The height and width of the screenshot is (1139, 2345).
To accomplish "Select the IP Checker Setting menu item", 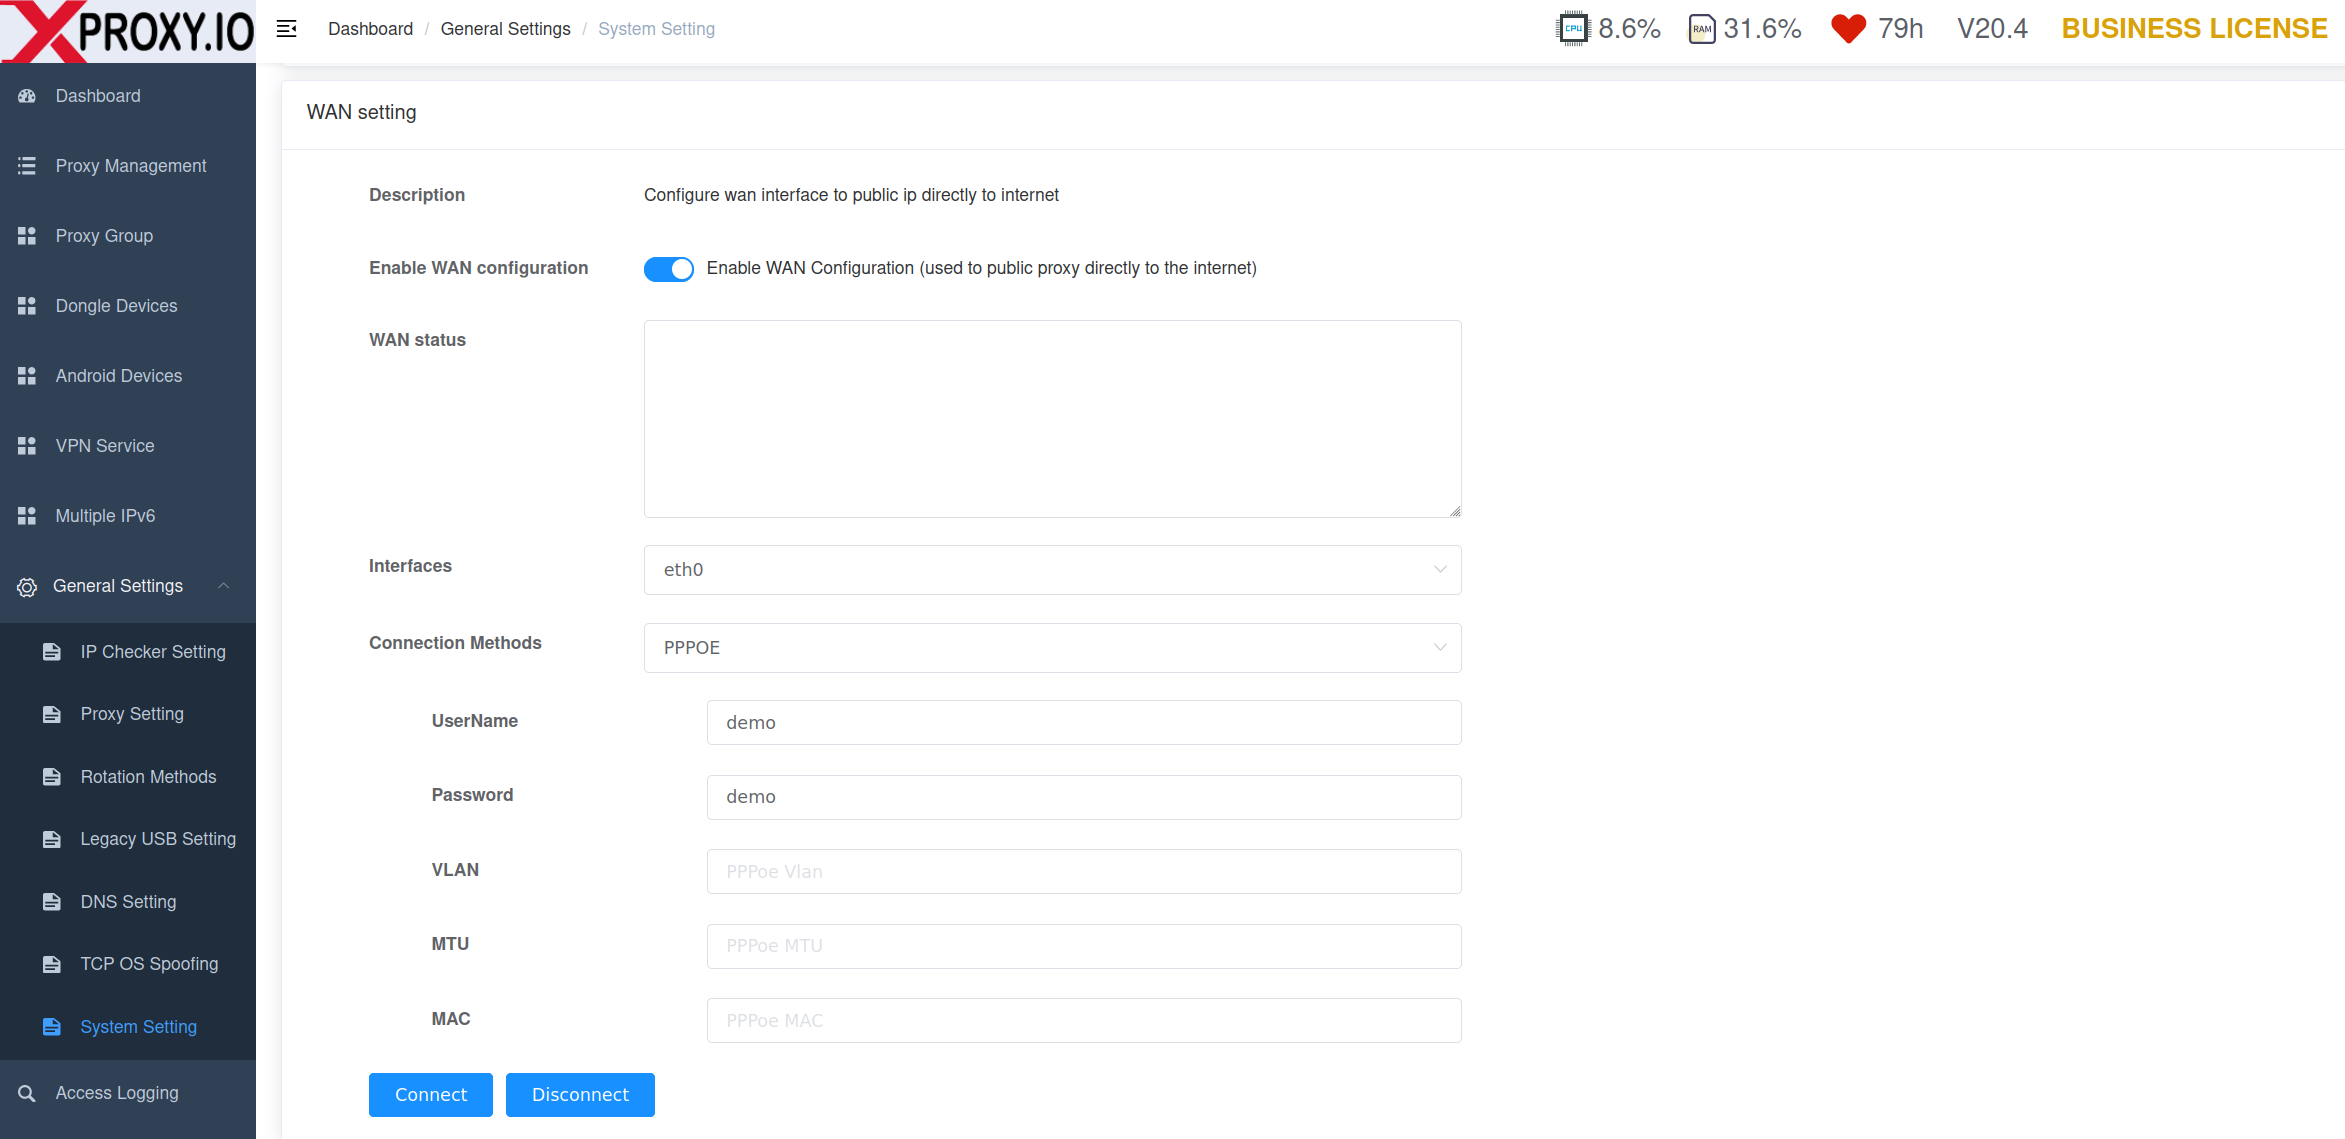I will [153, 652].
